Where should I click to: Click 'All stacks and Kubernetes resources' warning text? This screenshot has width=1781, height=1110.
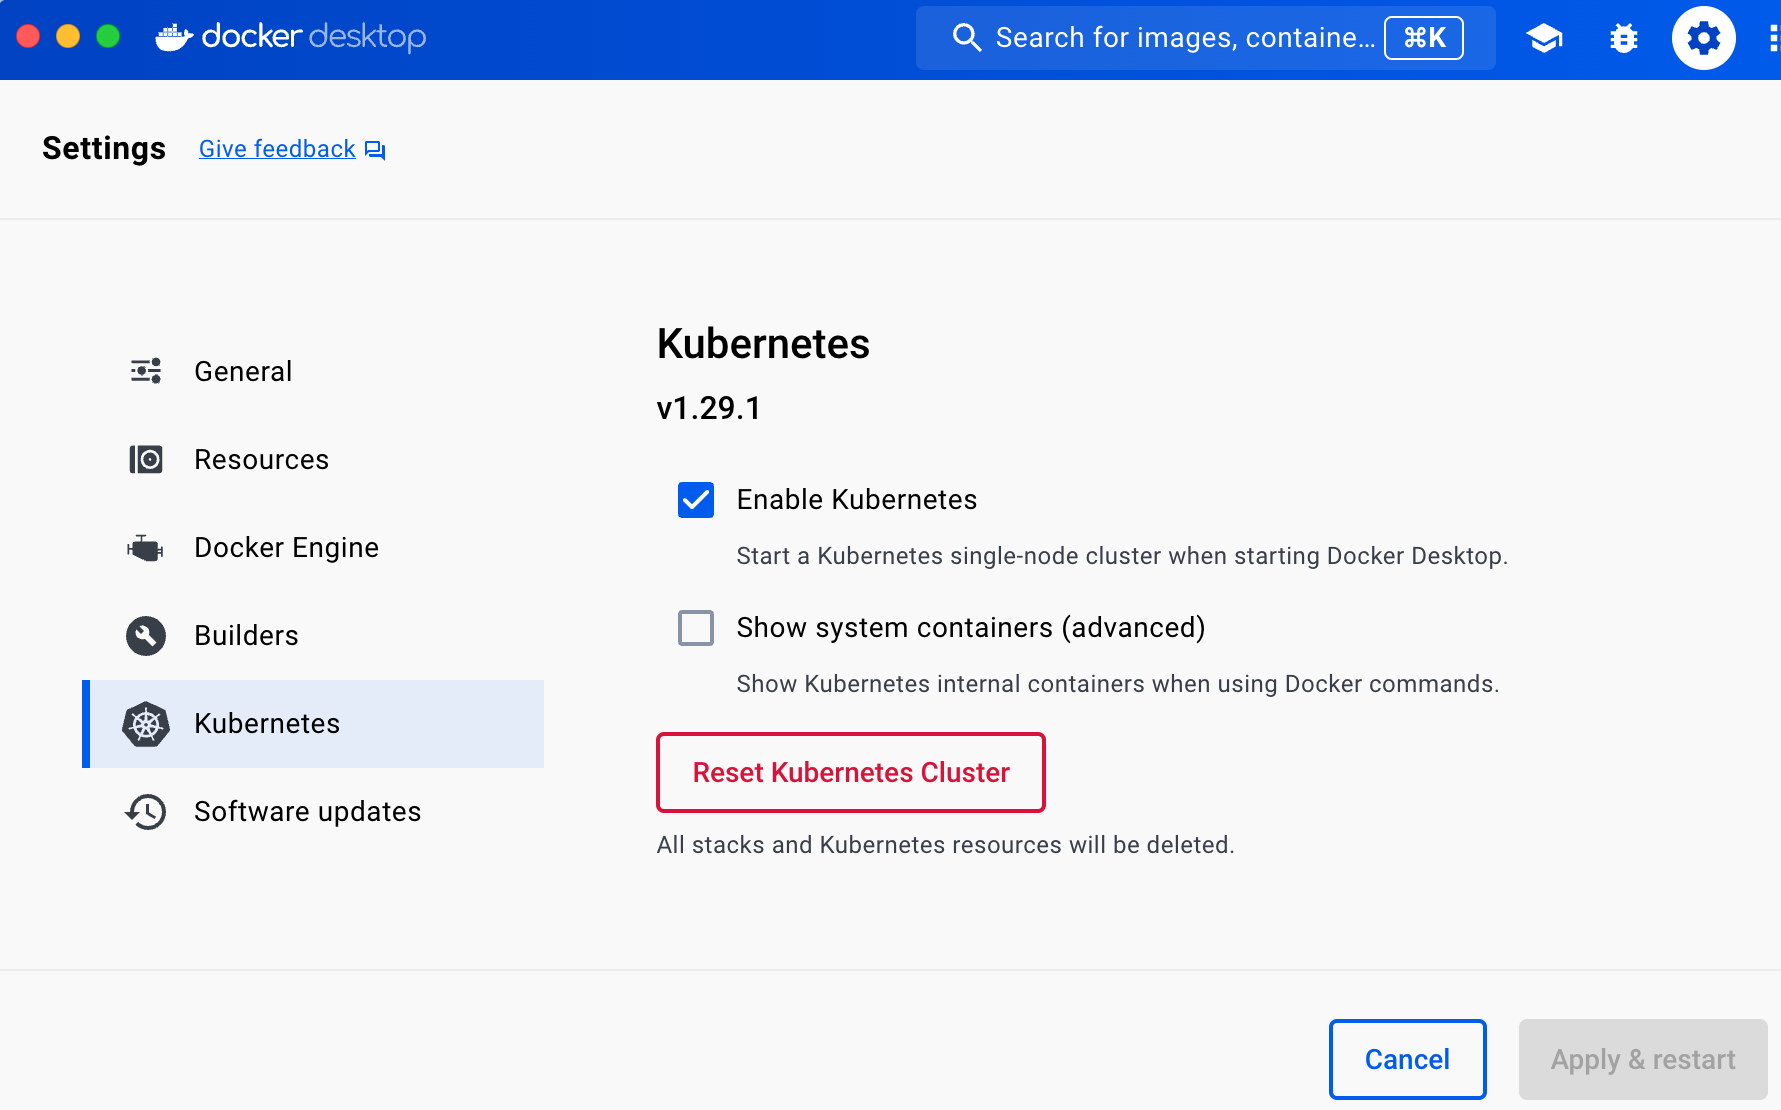tap(945, 845)
